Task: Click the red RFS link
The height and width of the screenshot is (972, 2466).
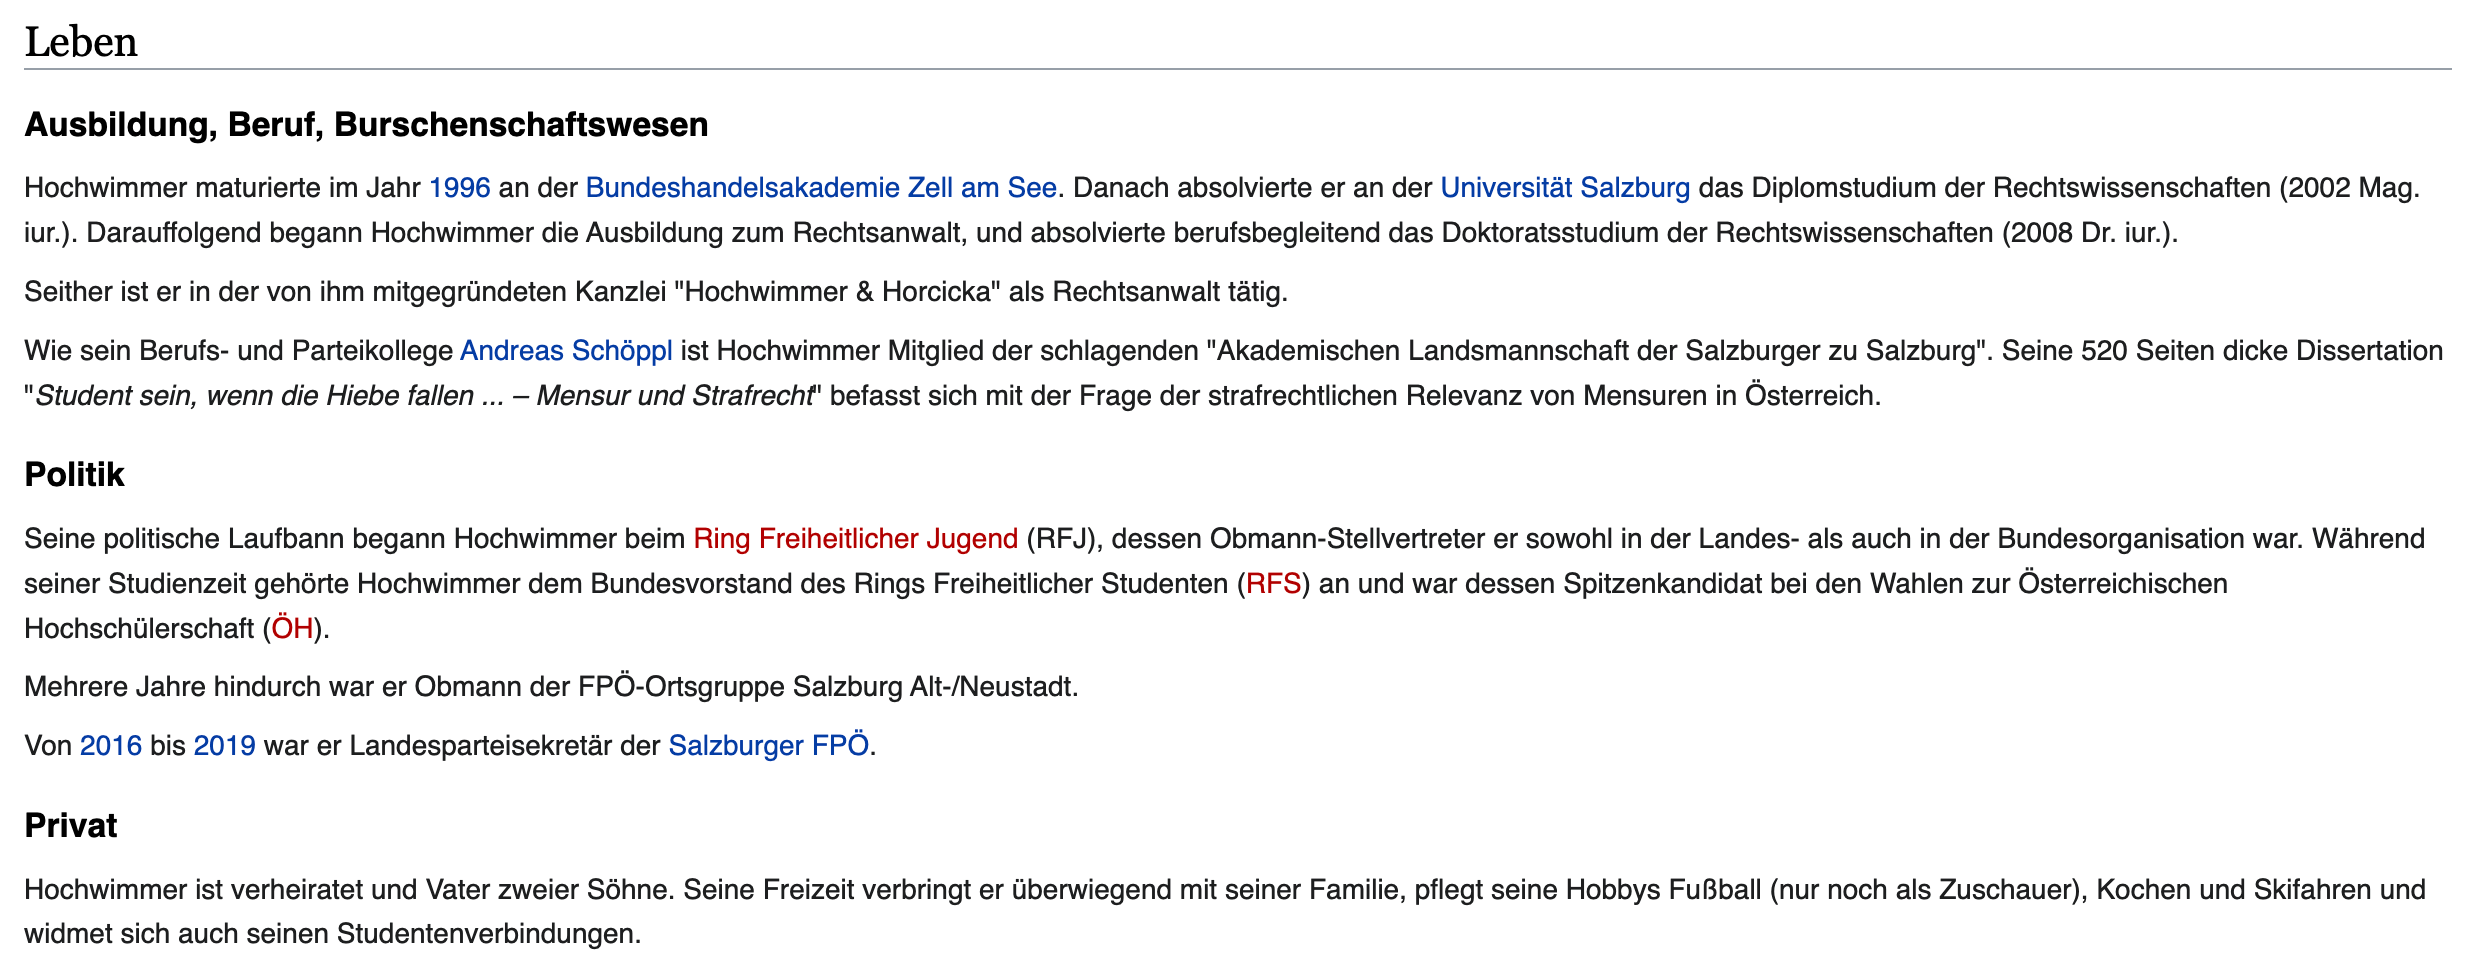Action: tap(1273, 584)
